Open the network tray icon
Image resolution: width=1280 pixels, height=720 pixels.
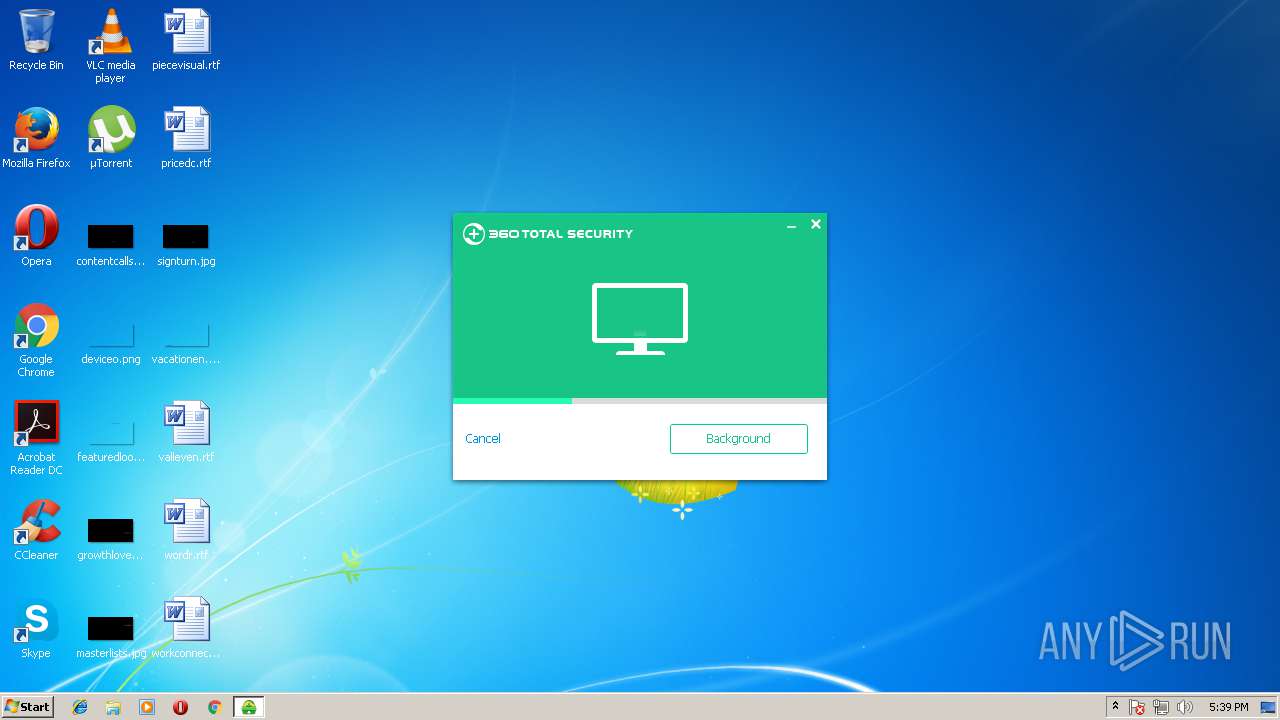(x=1161, y=707)
